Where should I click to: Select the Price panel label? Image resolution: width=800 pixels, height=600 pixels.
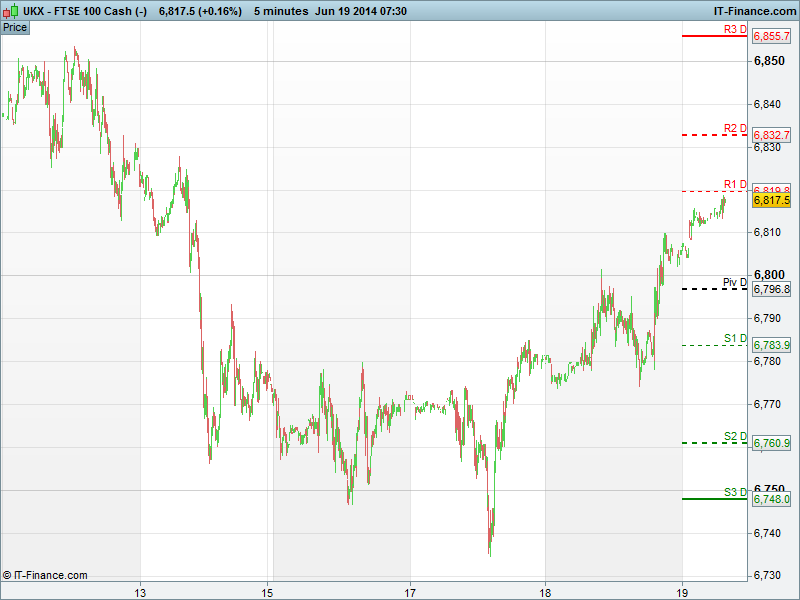15,27
